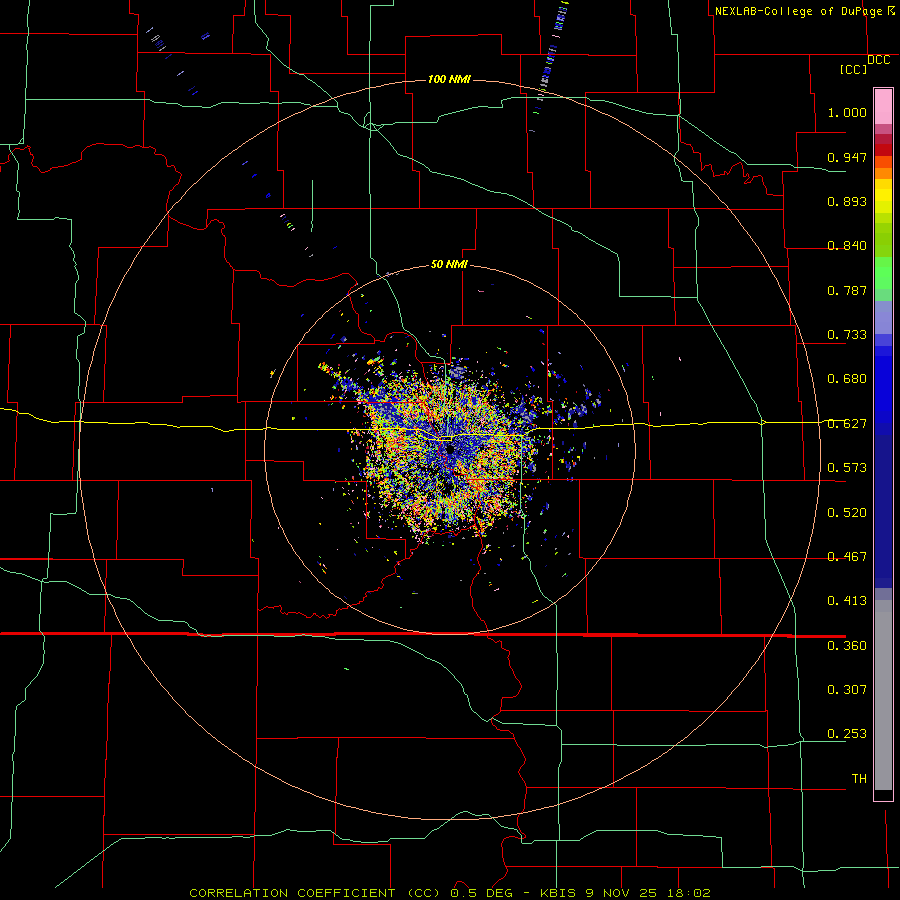This screenshot has height=900, width=900.
Task: Click the DCC label above color scale
Action: click(x=878, y=60)
